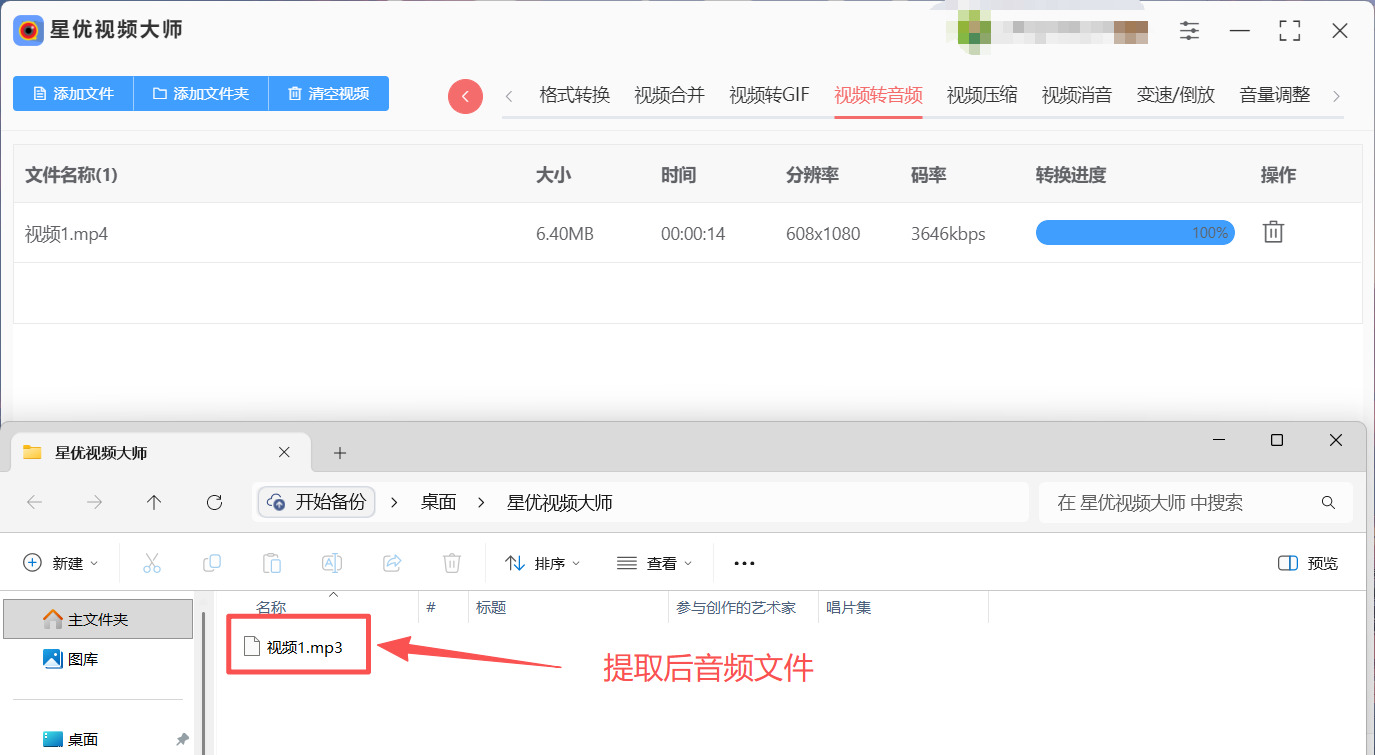Open the 查看 view dropdown
This screenshot has width=1375, height=755.
pos(655,563)
